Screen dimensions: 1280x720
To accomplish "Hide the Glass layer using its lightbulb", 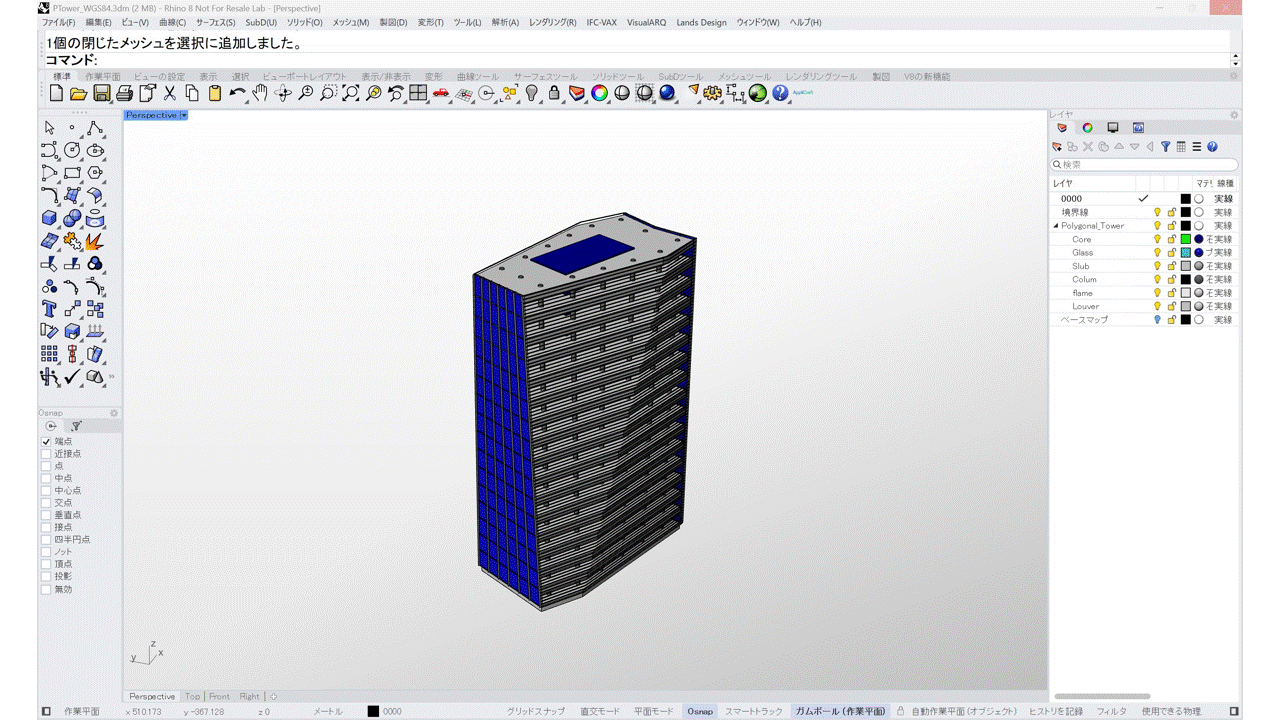I will (1158, 253).
